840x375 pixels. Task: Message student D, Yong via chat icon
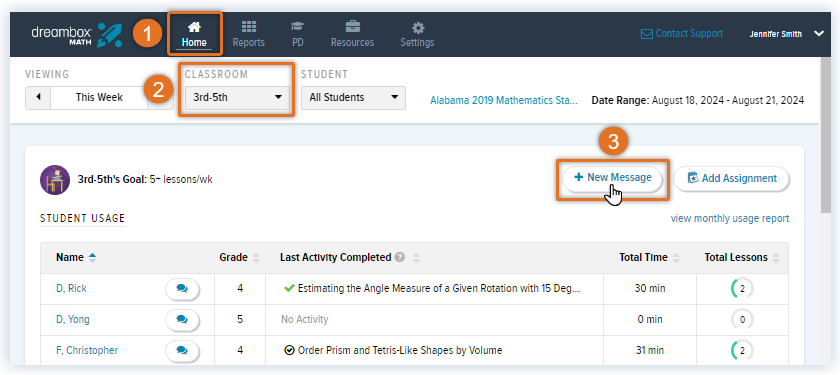tap(182, 319)
